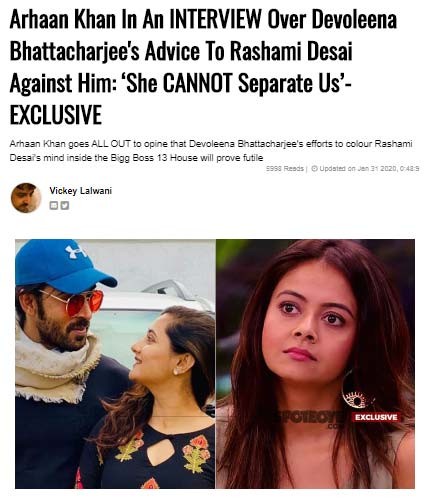Click the article headline about Arhaan Khan
This screenshot has width=427, height=504.
[203, 67]
